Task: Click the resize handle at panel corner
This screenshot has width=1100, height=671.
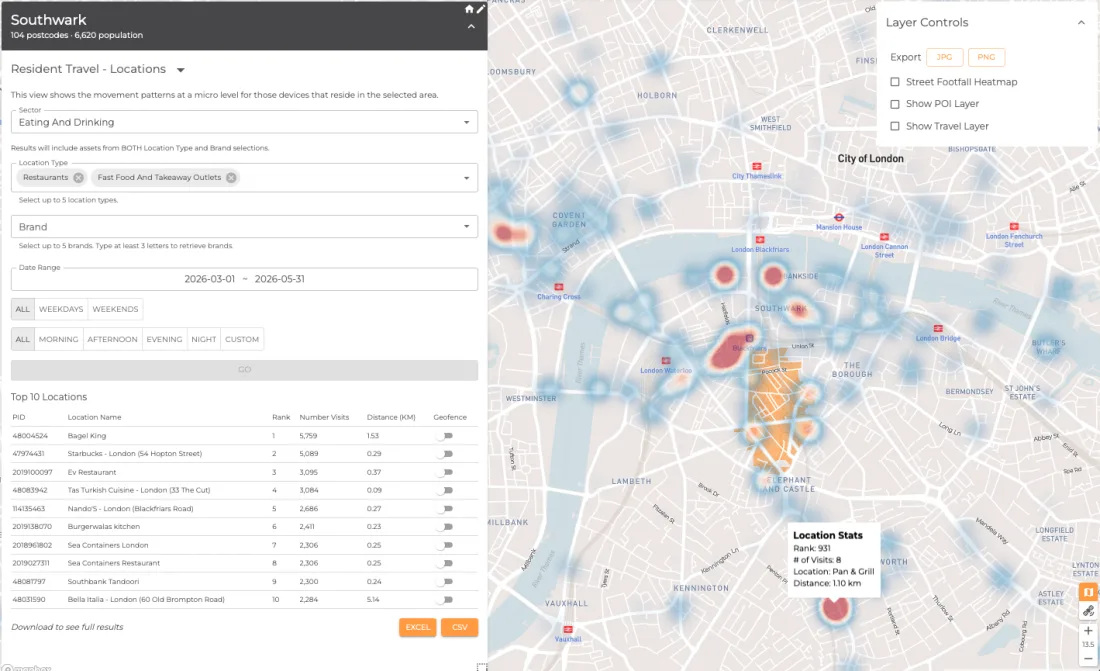Action: coord(481,666)
